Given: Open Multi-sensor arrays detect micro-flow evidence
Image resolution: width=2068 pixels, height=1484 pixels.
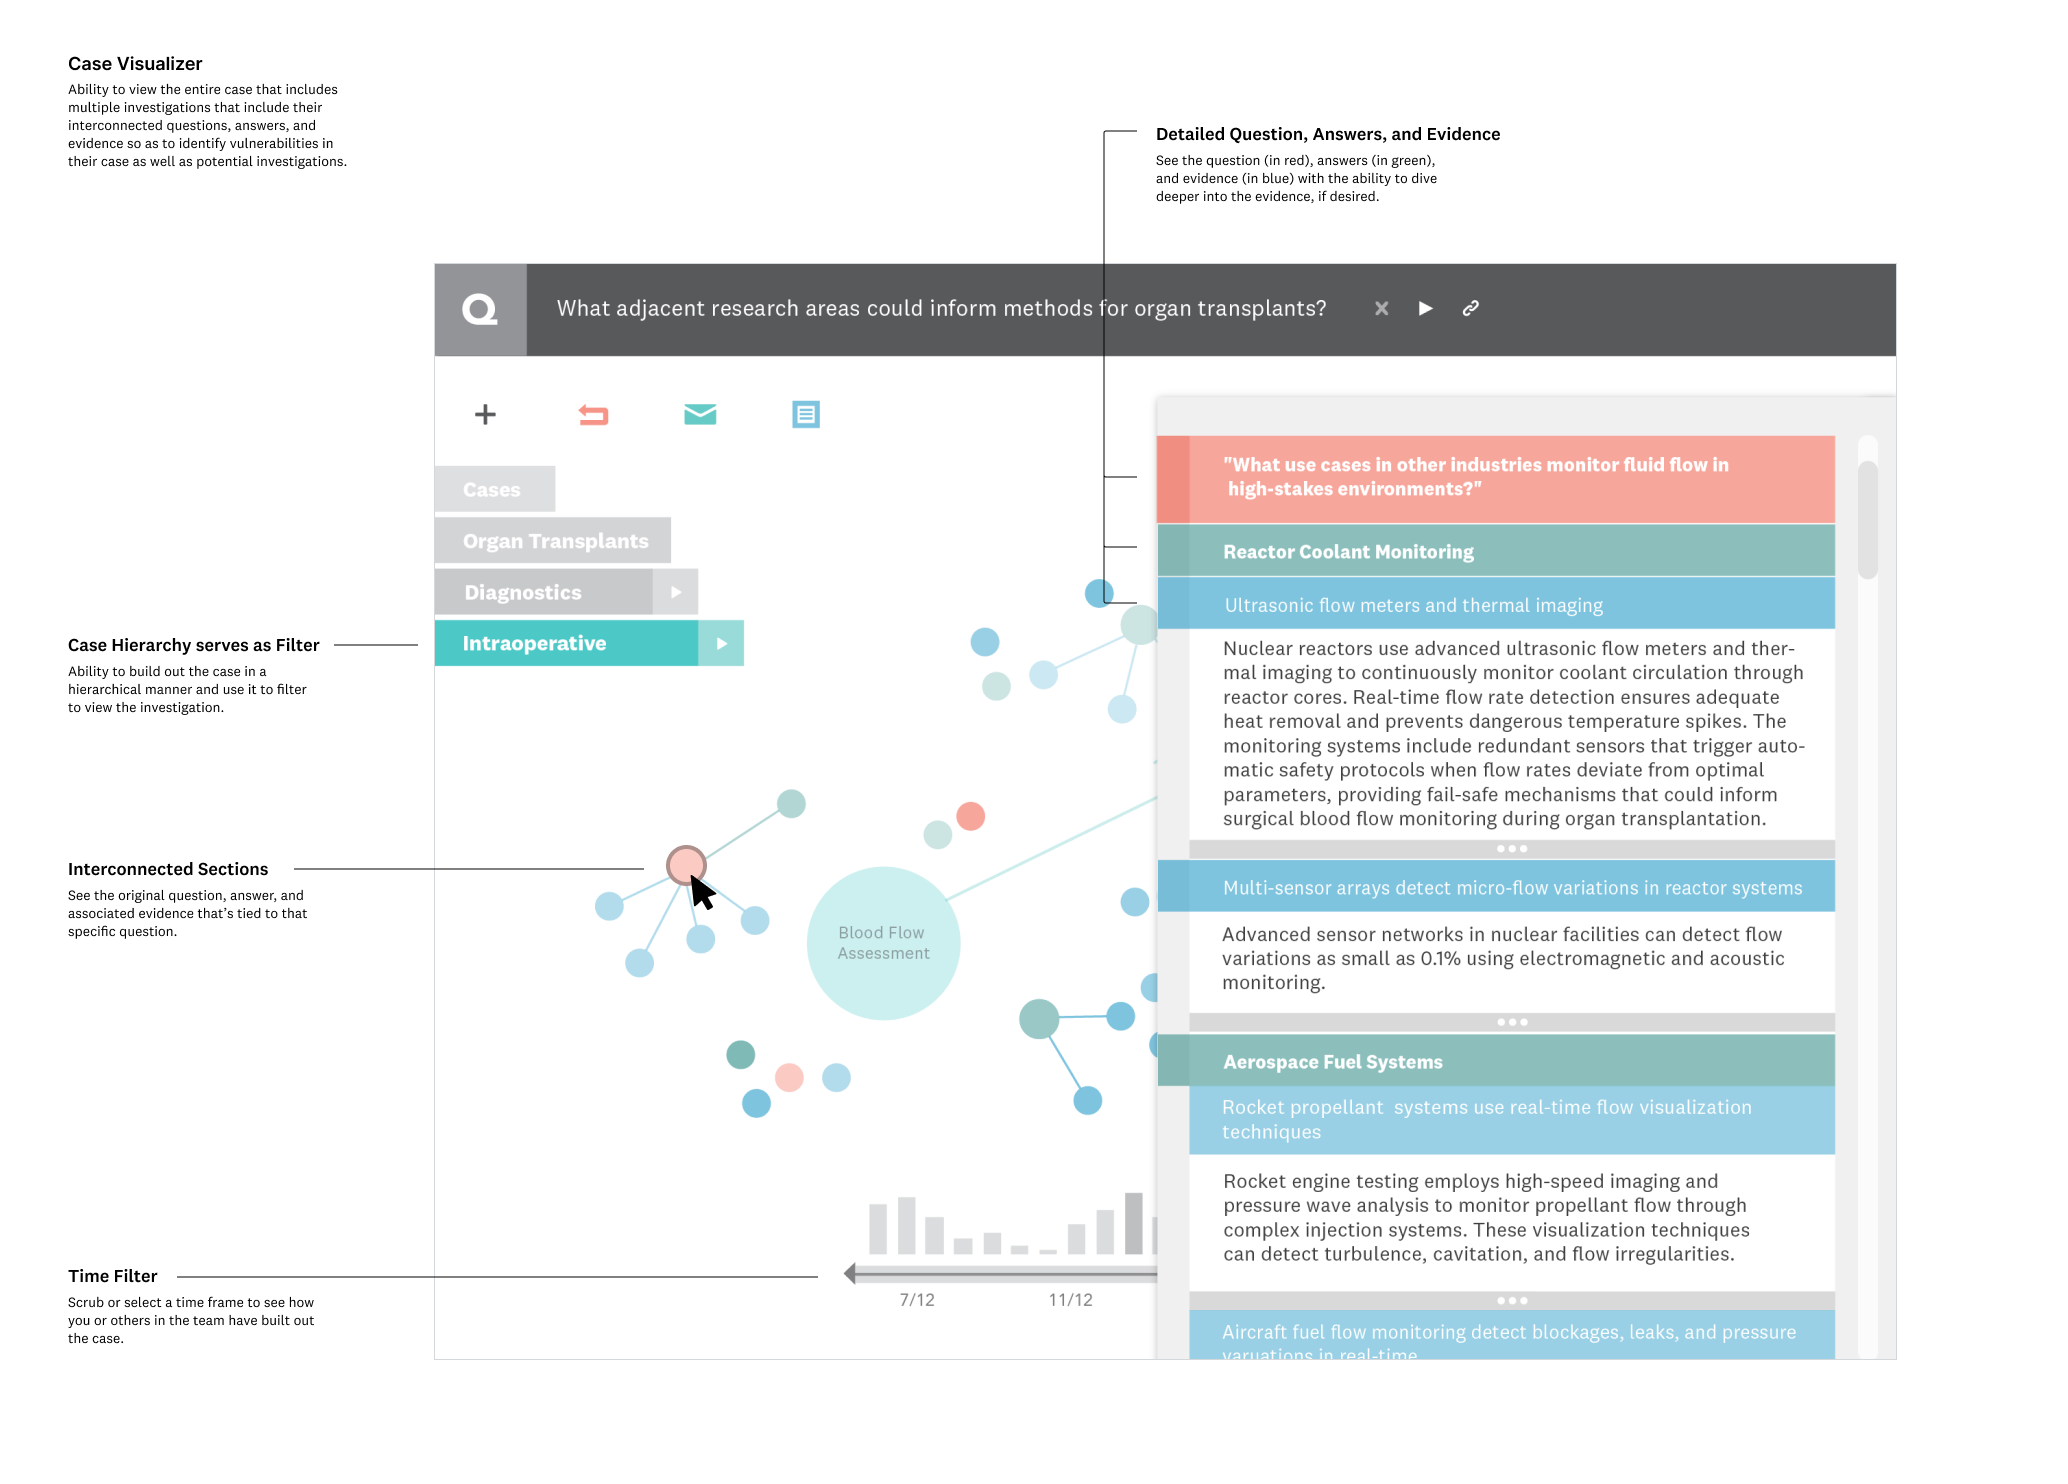Looking at the screenshot, I should 1496,887.
